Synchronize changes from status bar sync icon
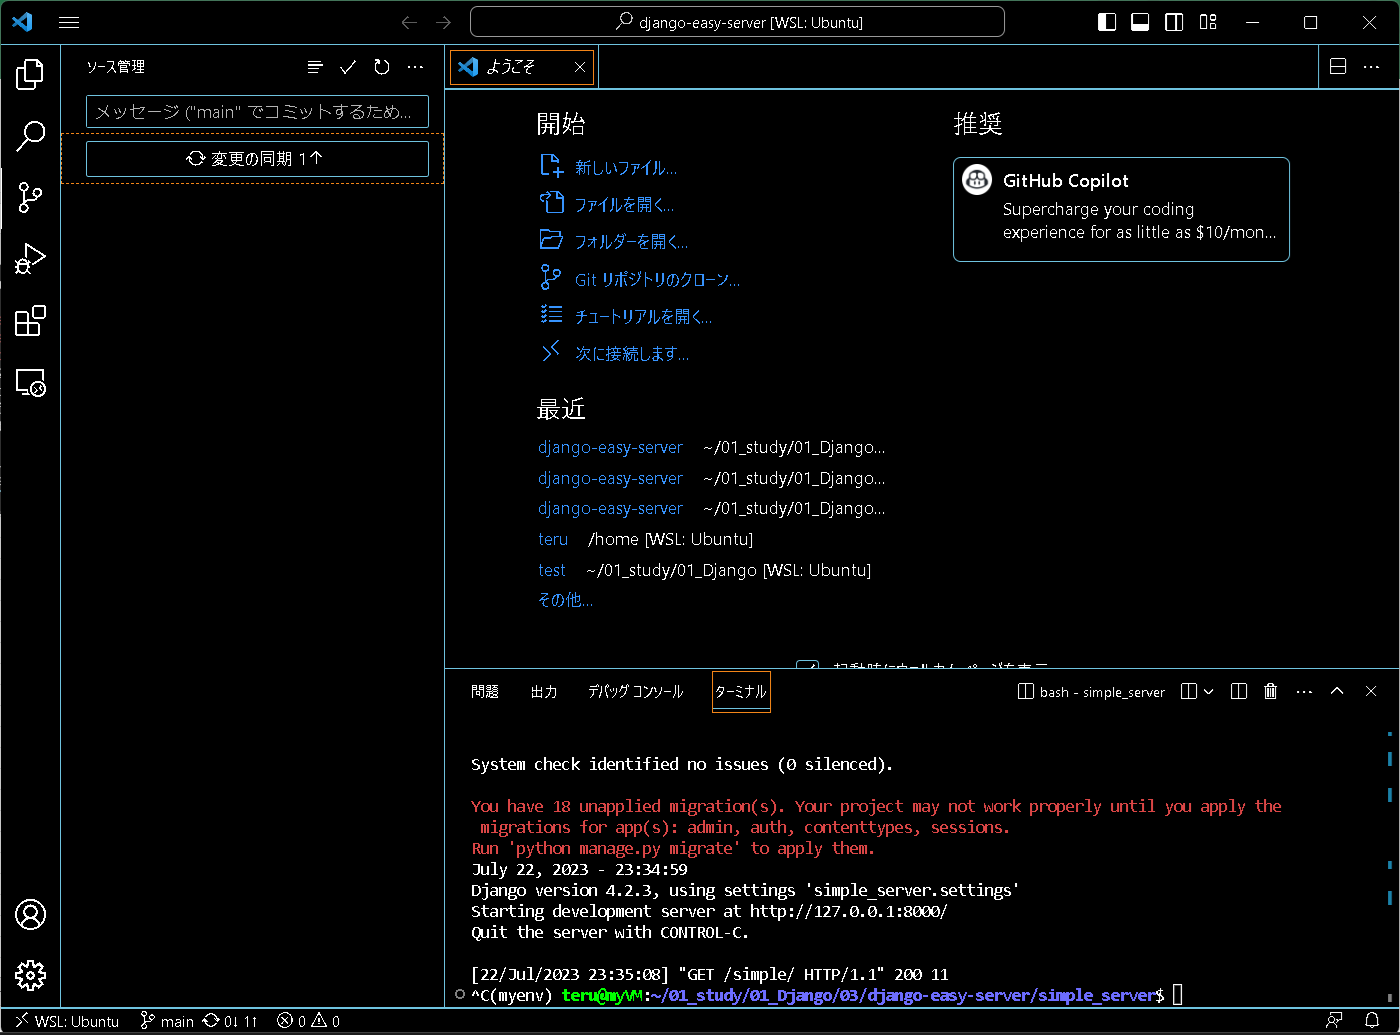Screen dimensions: 1400x1035 (230, 1021)
